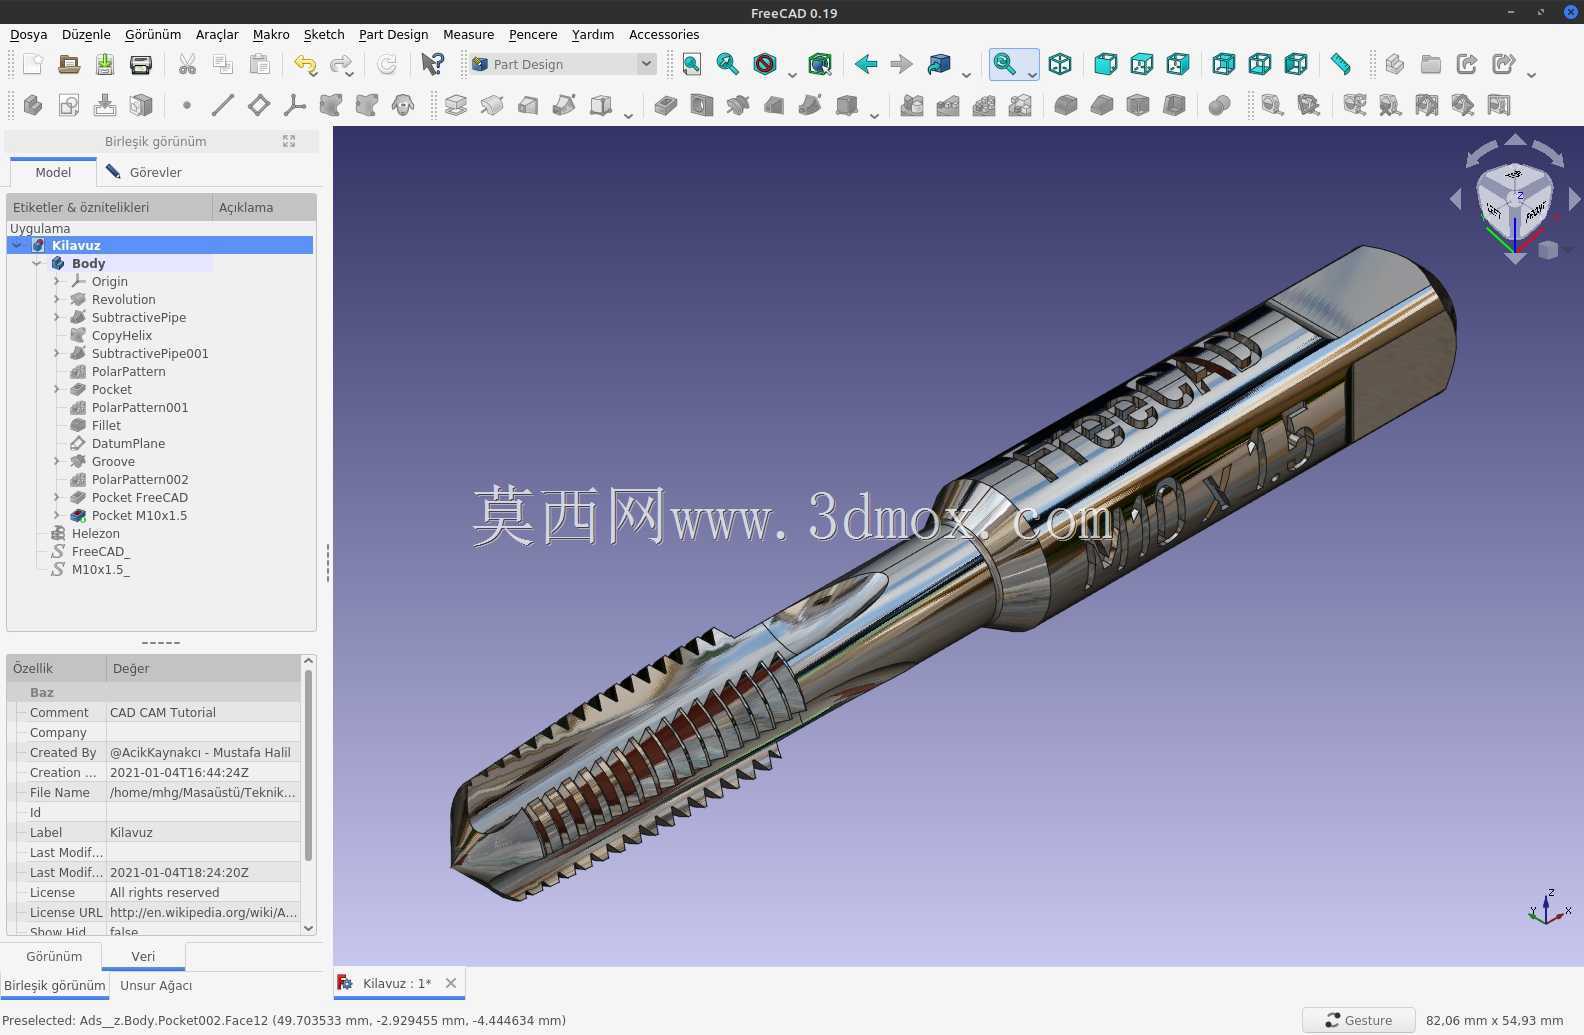Screen dimensions: 1584x1035
Task: Open the Dosya menu
Action: (29, 34)
